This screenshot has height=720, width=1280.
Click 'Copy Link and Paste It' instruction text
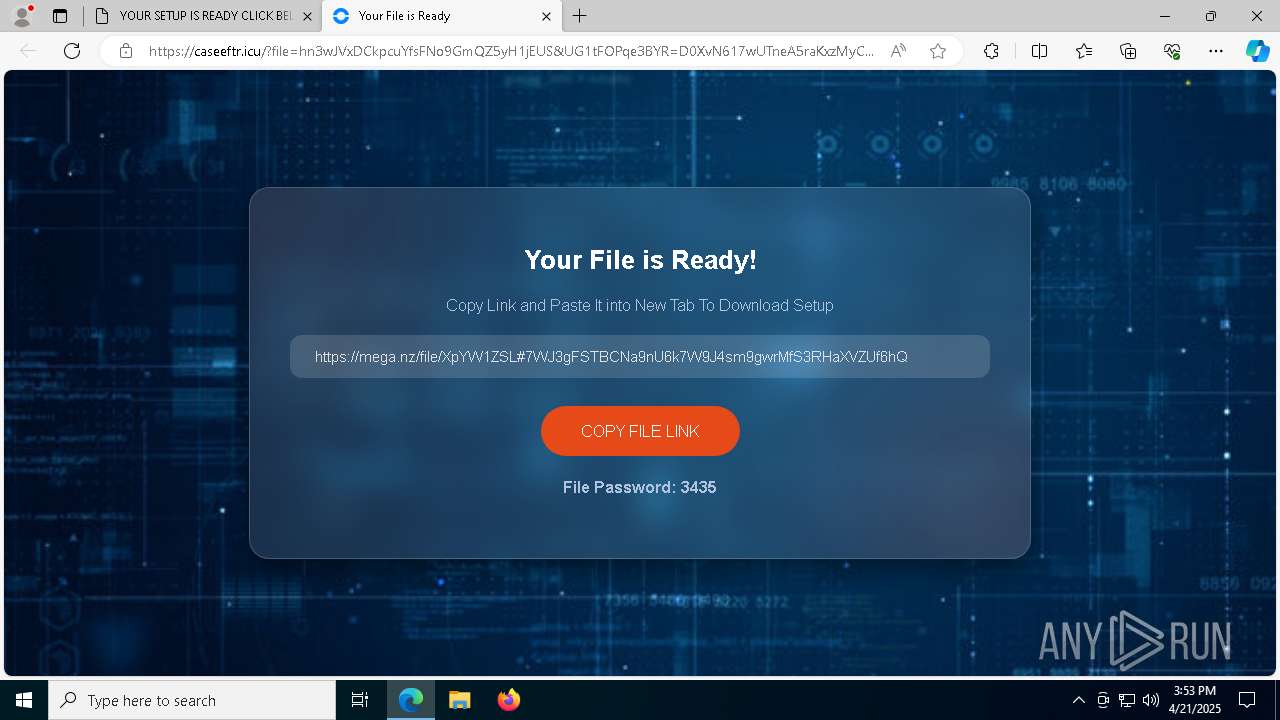pos(640,305)
